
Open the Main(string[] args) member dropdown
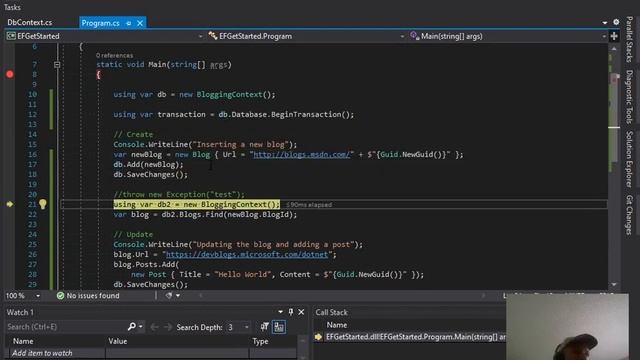pos(508,36)
